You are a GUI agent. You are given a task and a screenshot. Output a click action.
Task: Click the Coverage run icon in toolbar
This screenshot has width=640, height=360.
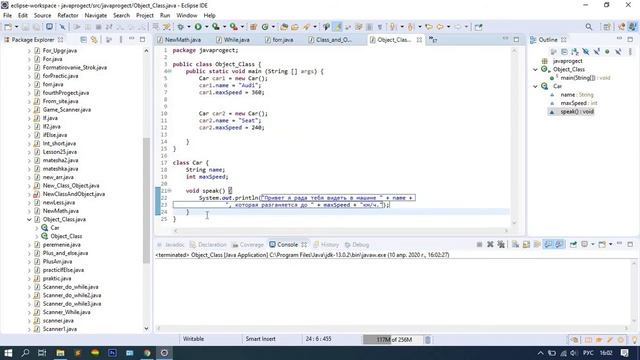click(216, 27)
